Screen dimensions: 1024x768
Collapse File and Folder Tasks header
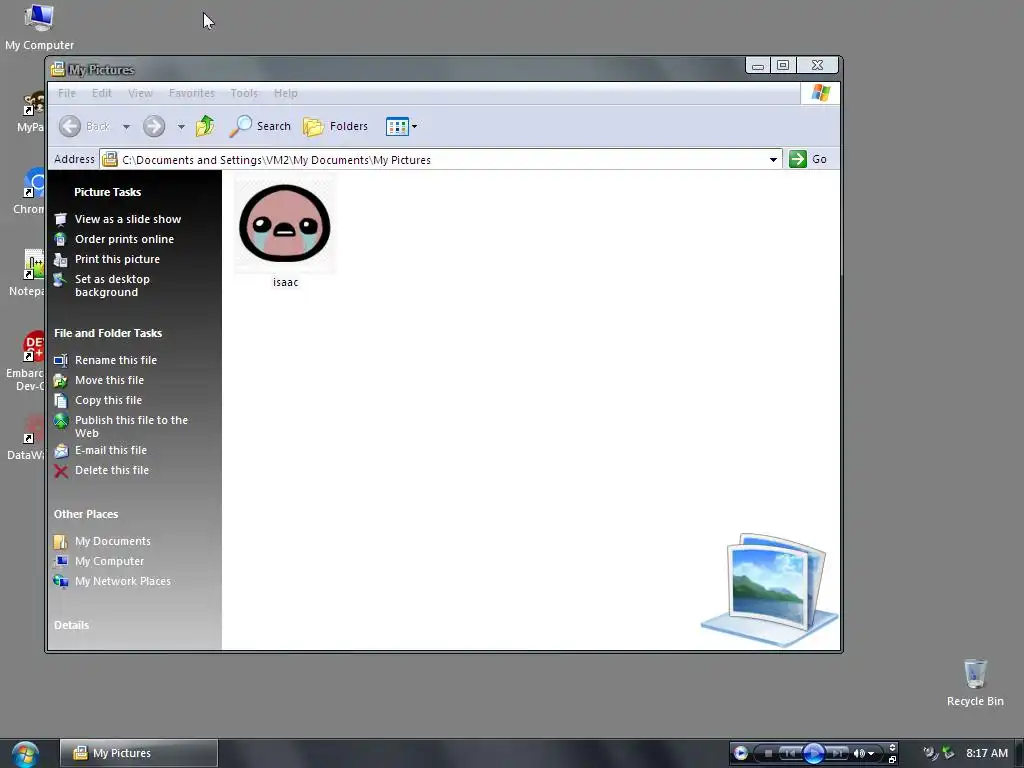[108, 333]
